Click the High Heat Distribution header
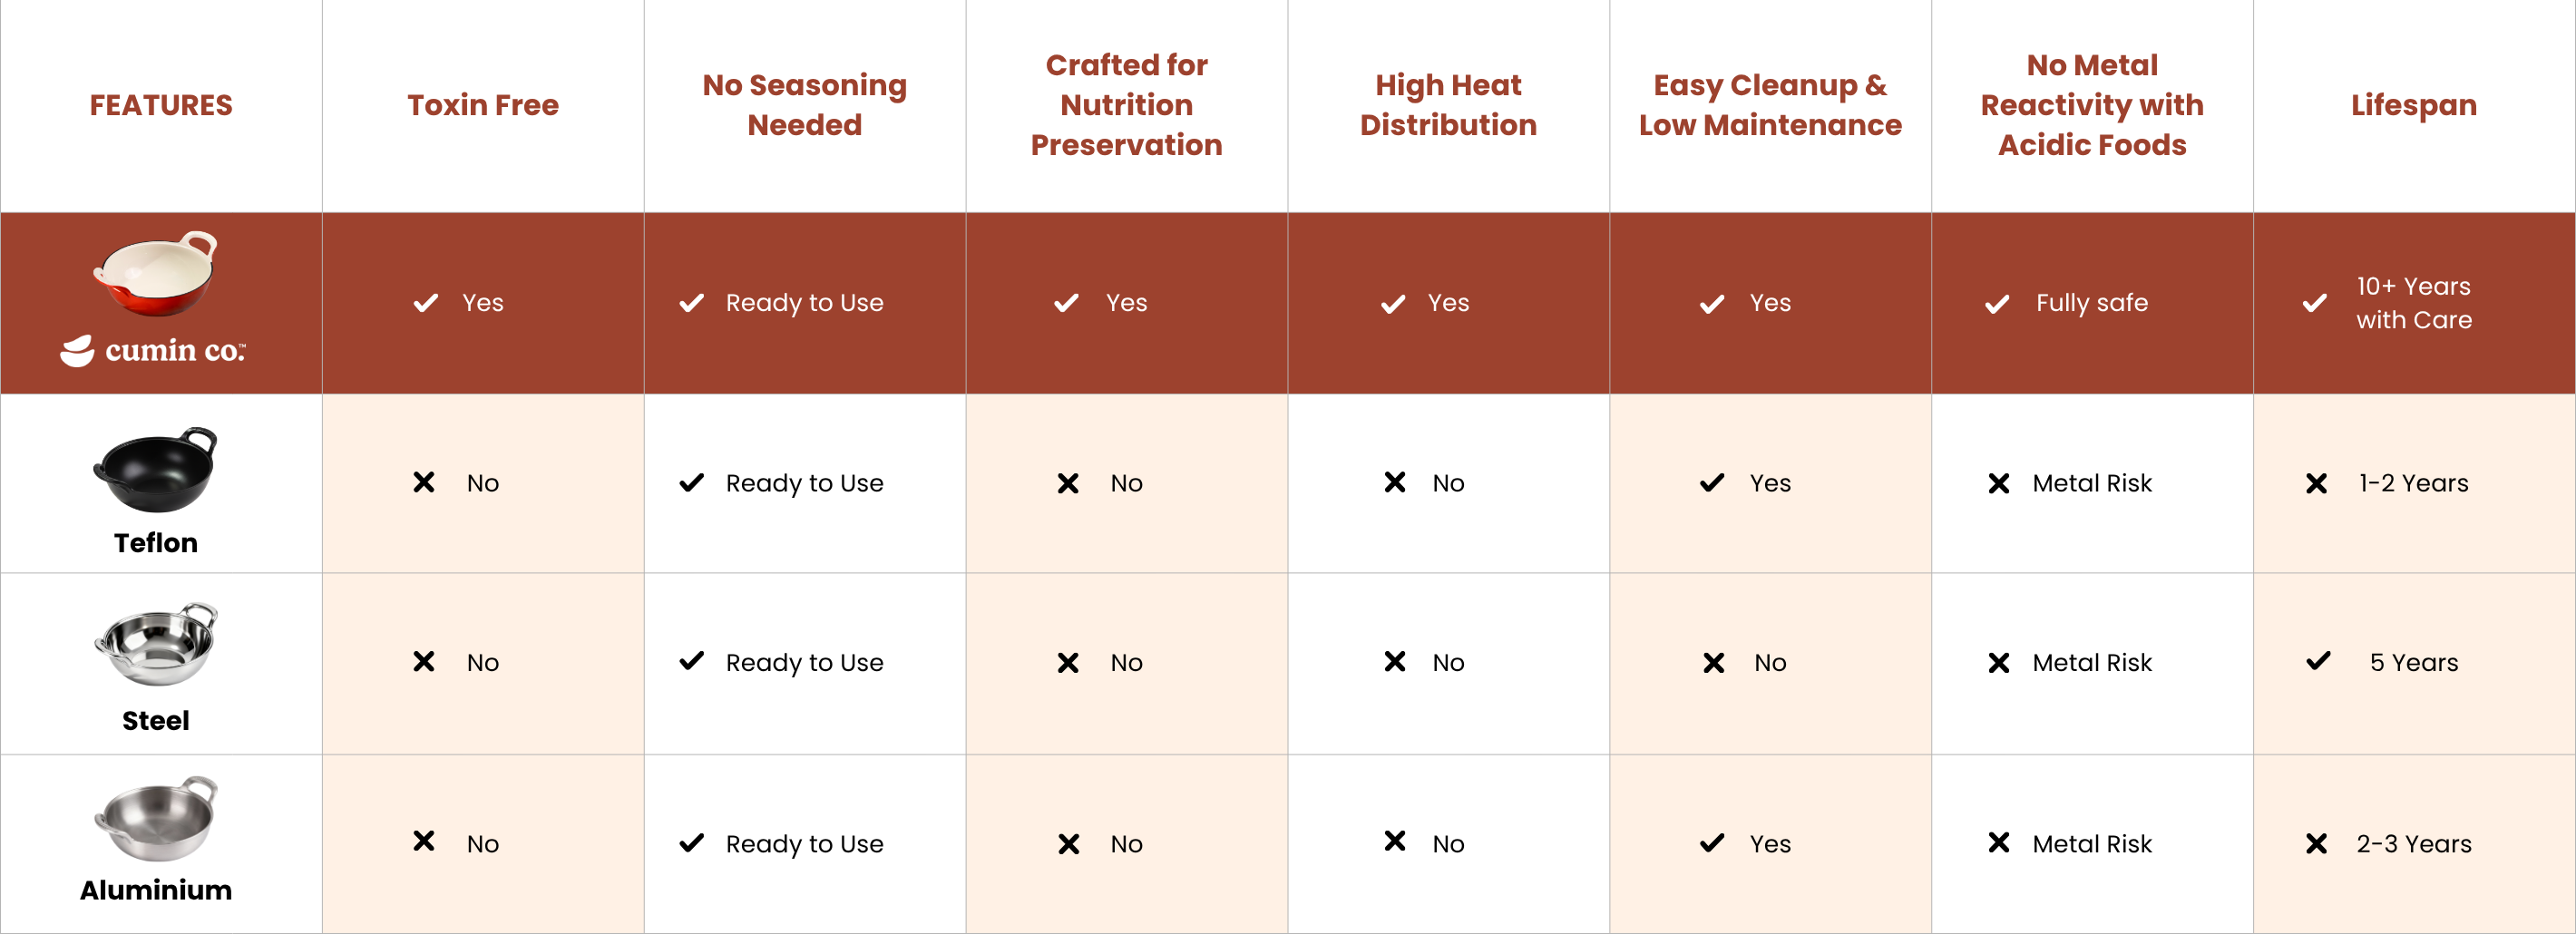2576x934 pixels. coord(1448,105)
